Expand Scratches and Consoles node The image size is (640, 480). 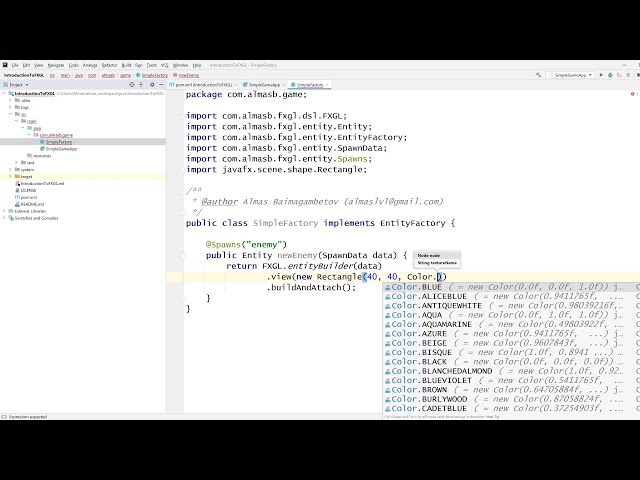click(4, 218)
